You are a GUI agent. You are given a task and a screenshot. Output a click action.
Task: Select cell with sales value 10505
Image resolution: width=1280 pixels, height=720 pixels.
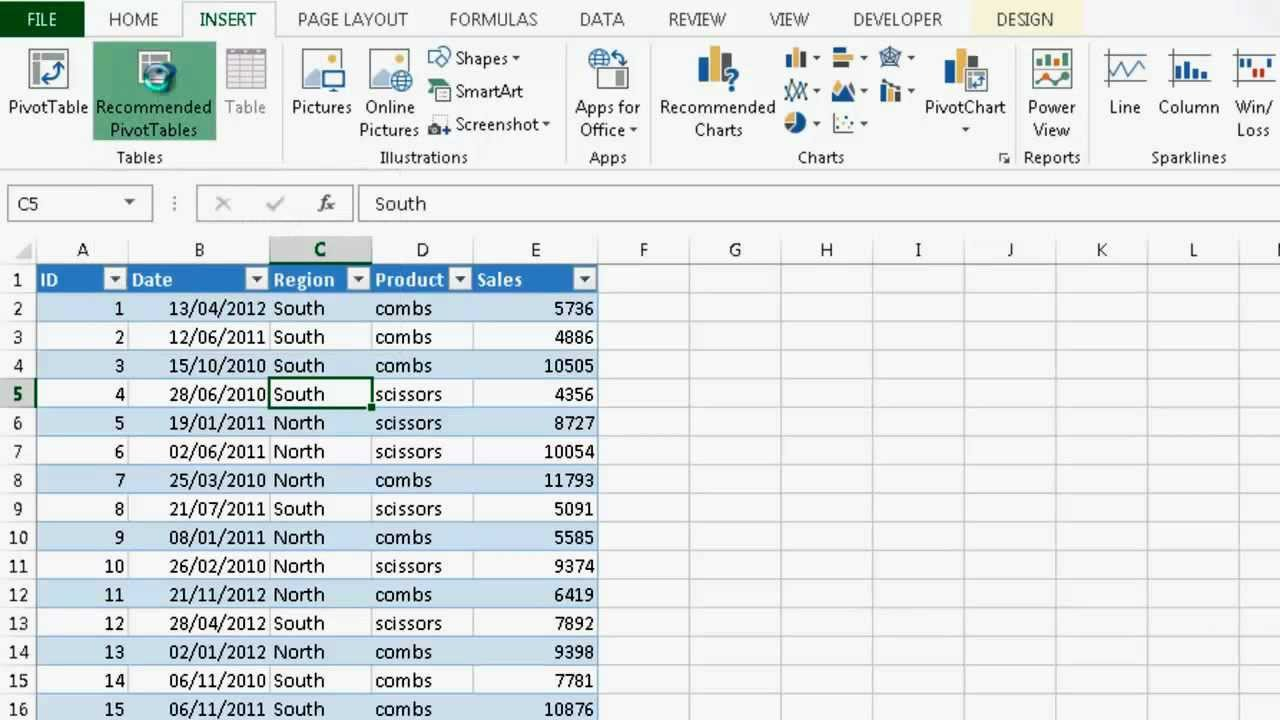(535, 366)
